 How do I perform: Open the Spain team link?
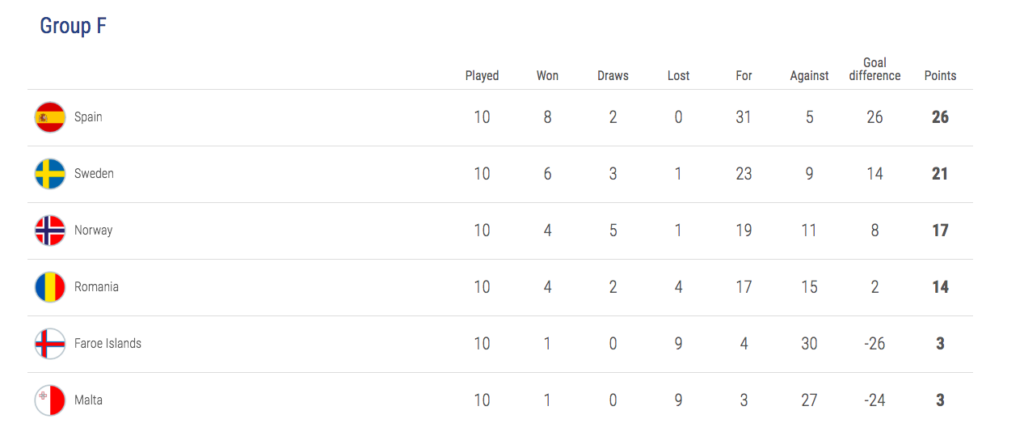[88, 117]
